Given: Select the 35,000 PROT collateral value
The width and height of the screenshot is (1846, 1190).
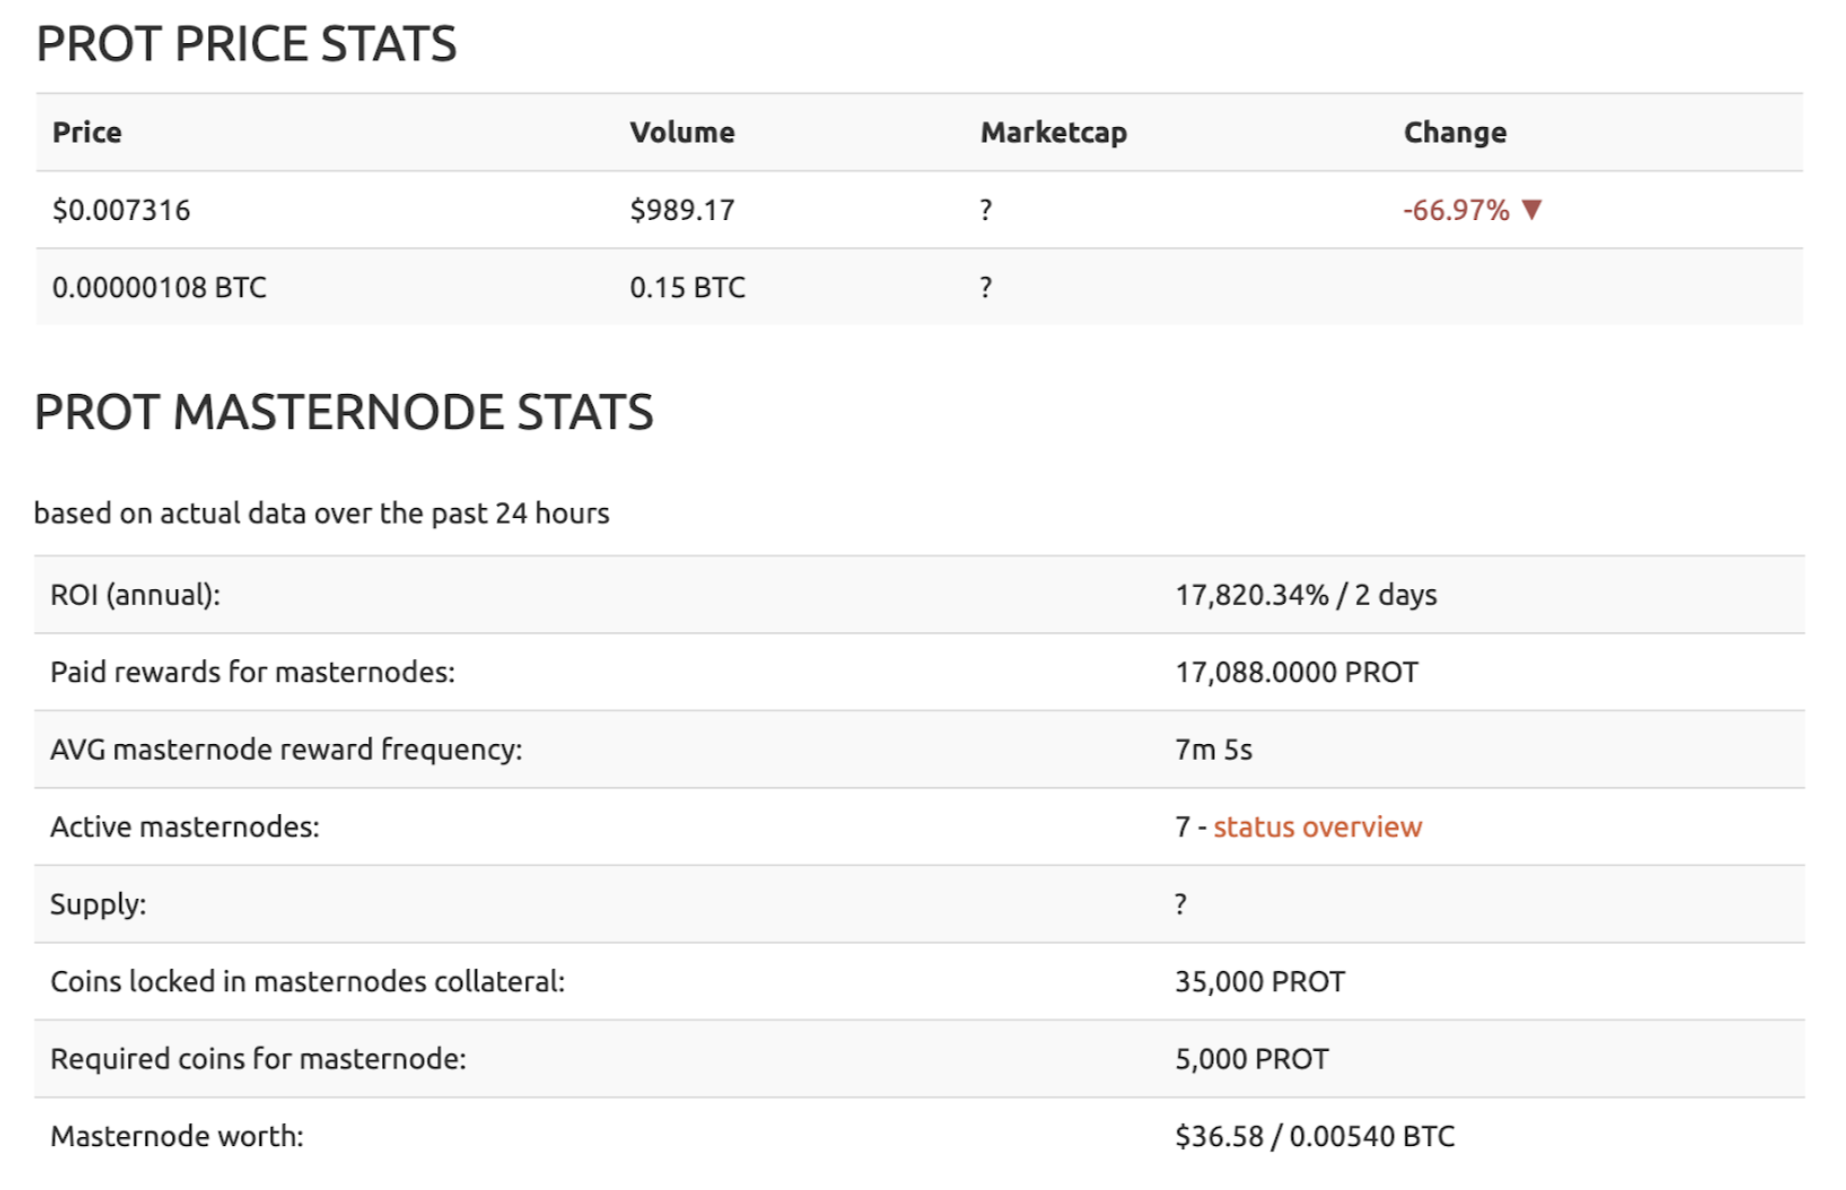Looking at the screenshot, I should [1260, 981].
